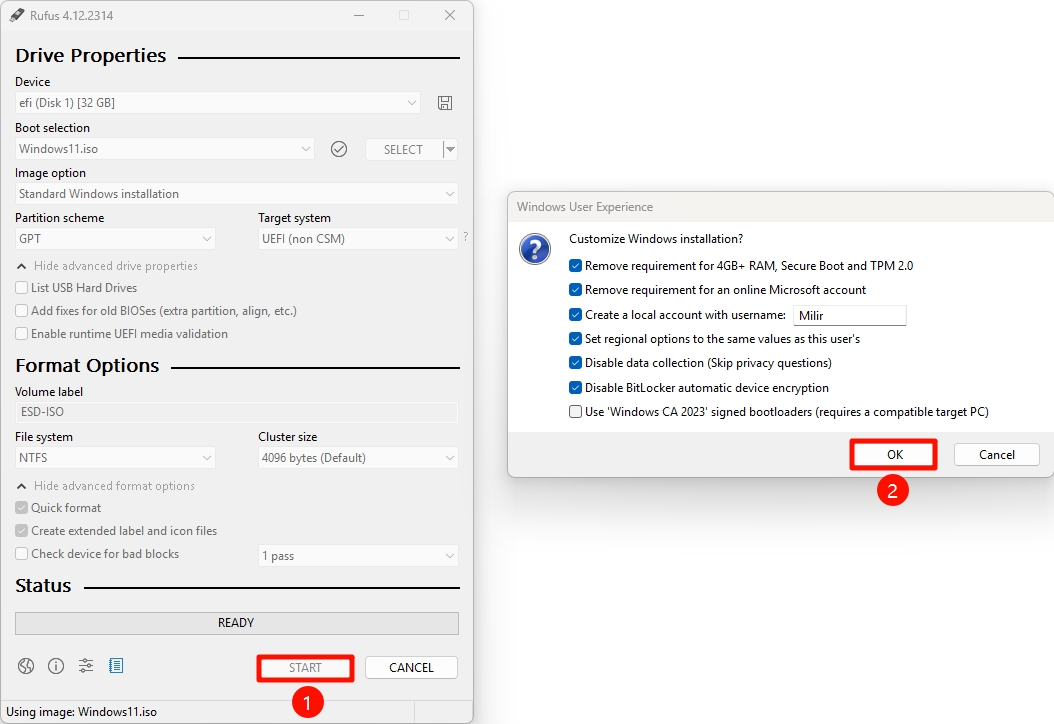Show the log icon
The height and width of the screenshot is (724, 1054).
point(116,666)
